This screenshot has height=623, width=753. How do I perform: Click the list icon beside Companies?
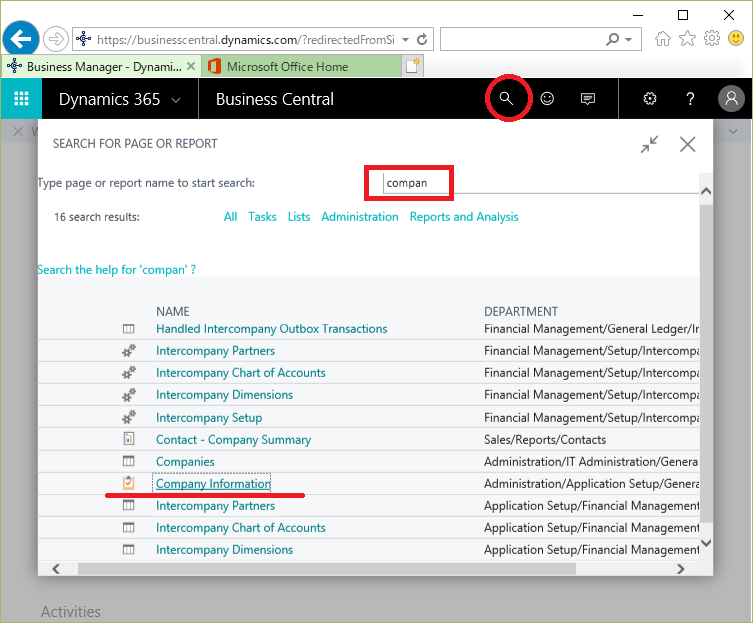click(128, 462)
